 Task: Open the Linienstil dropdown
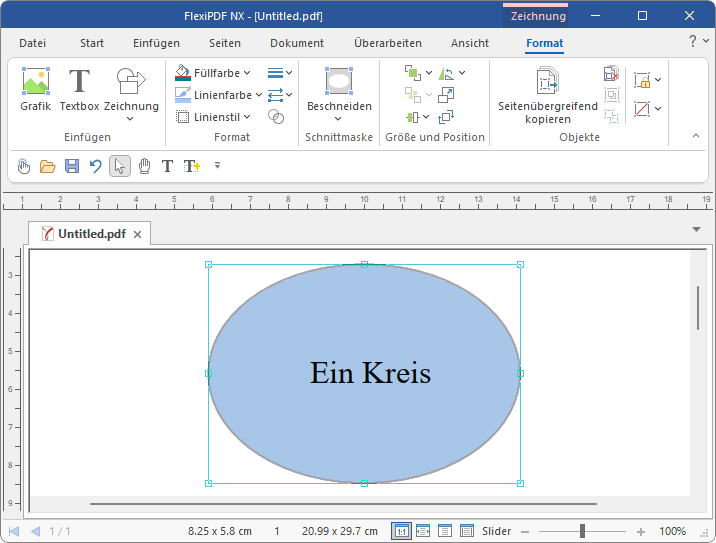point(247,117)
